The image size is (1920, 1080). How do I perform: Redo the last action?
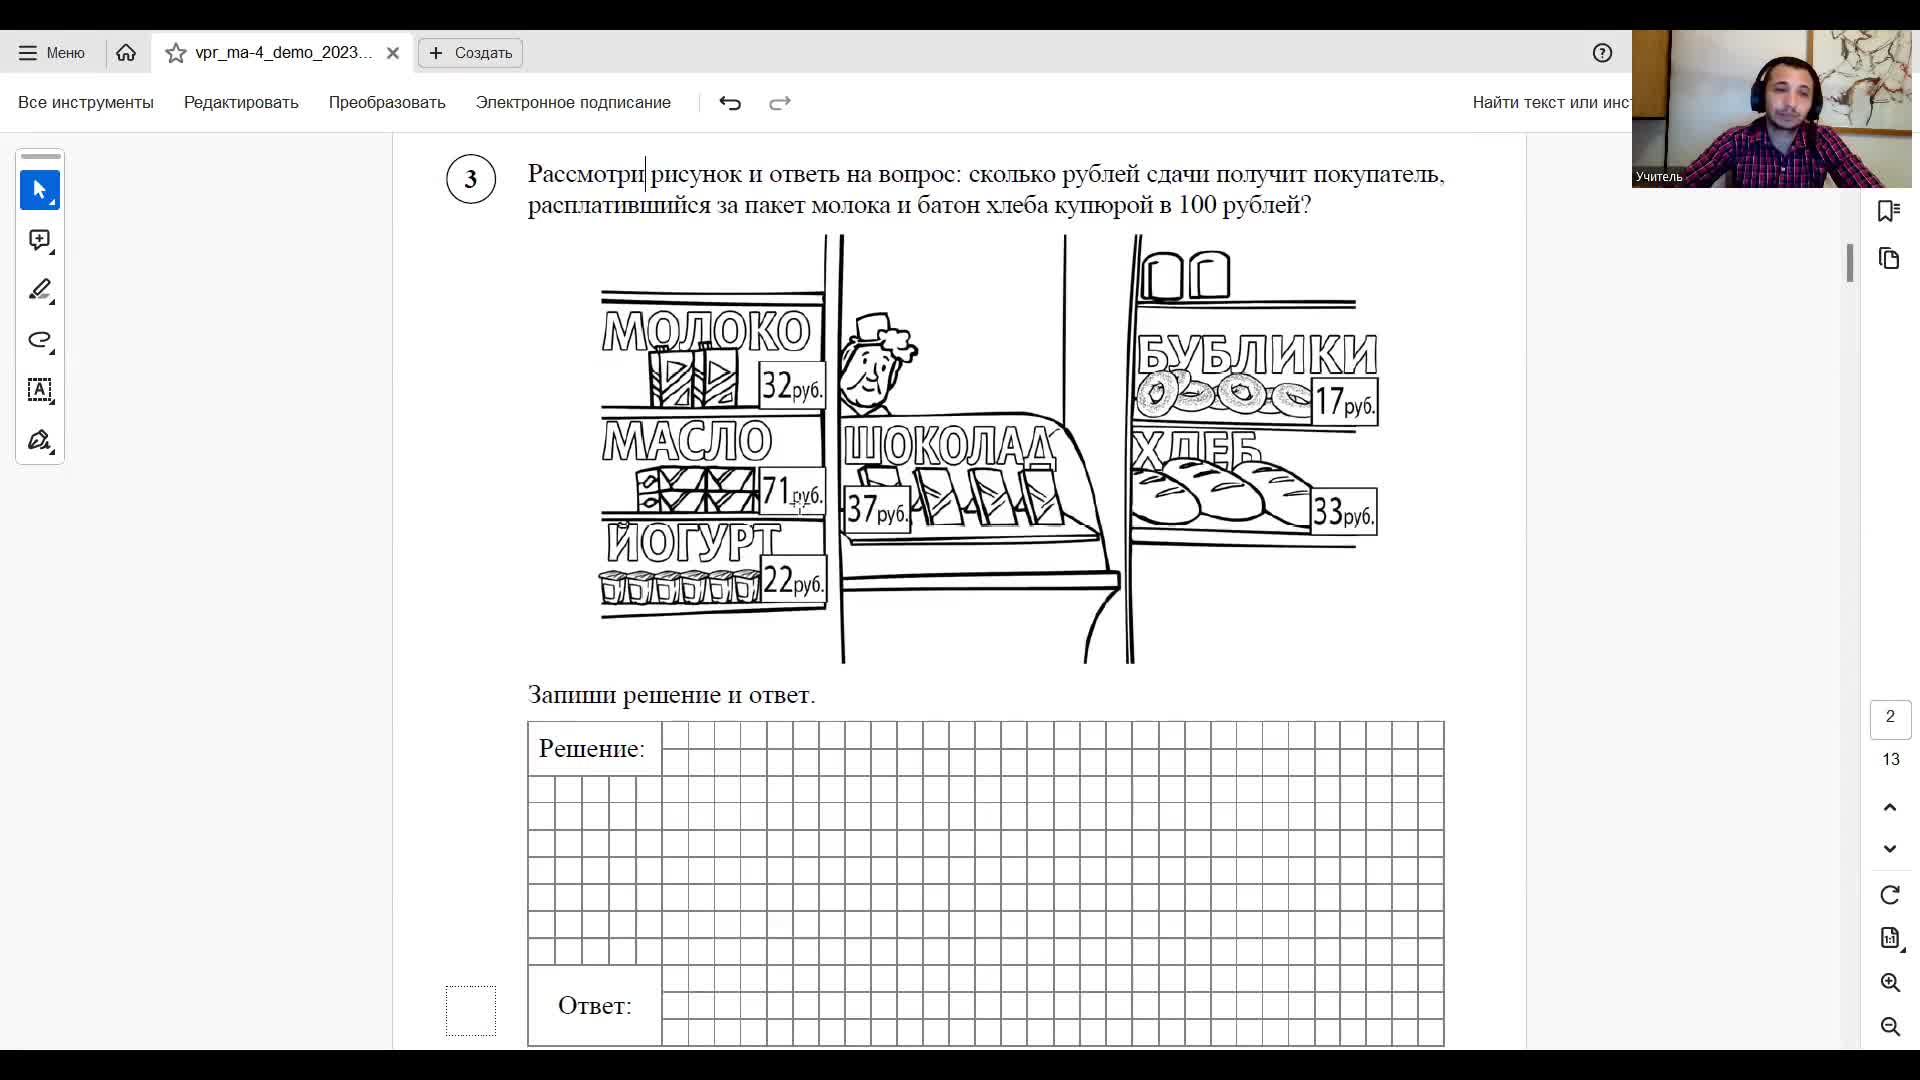coord(780,102)
